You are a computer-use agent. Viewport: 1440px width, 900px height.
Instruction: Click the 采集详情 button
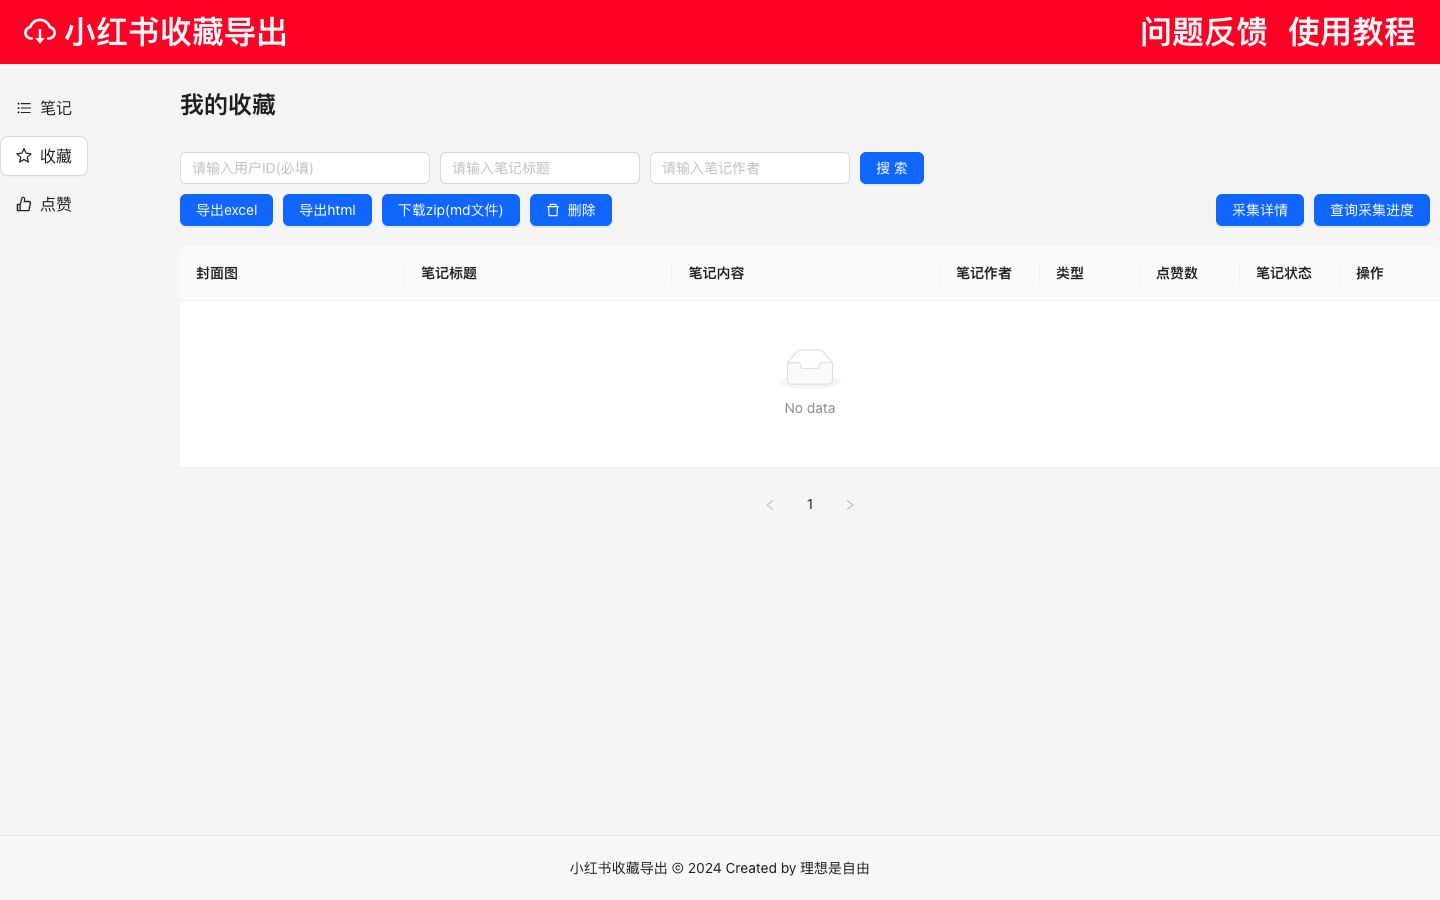(1259, 210)
